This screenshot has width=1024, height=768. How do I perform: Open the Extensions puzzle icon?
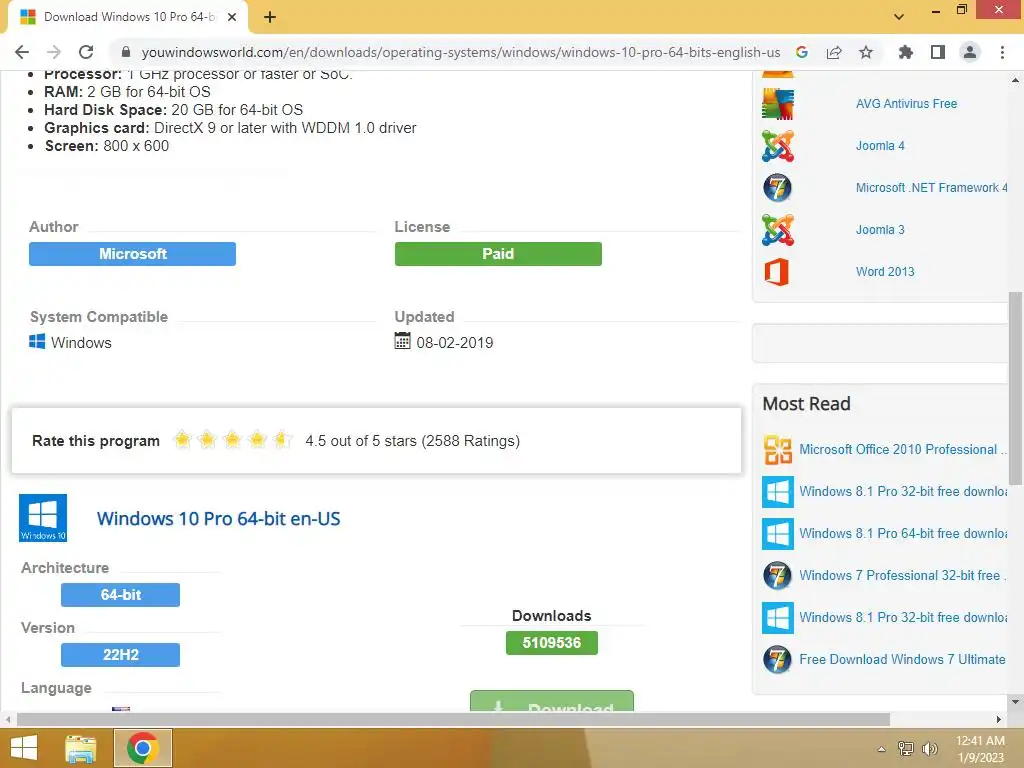point(906,52)
